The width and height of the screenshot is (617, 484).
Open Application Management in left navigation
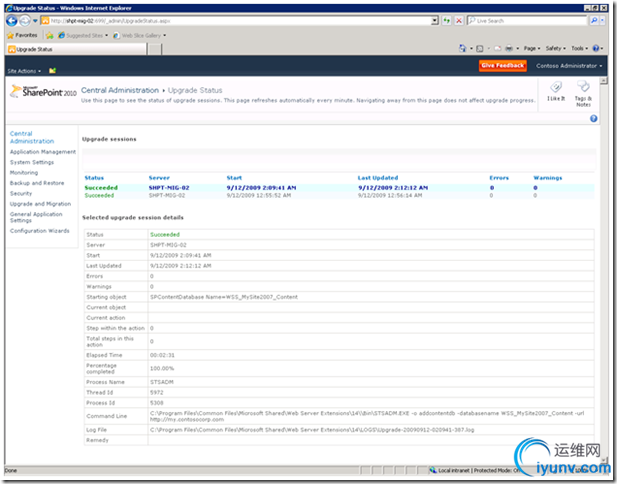43,152
